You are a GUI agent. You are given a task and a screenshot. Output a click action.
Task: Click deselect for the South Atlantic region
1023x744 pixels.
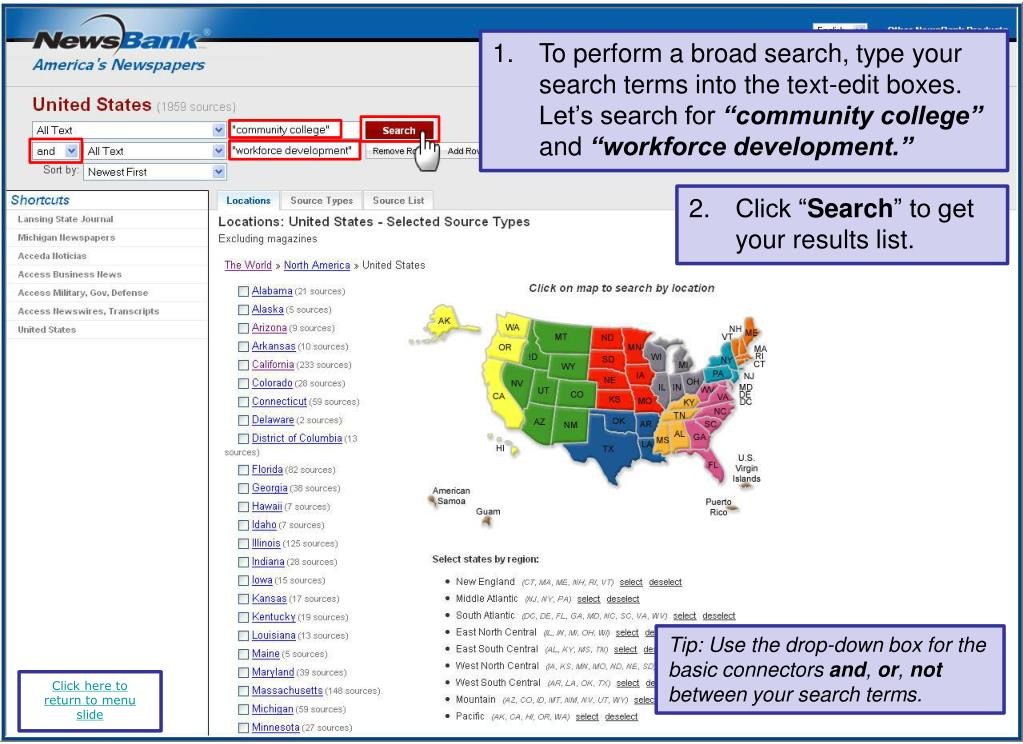pyautogui.click(x=719, y=615)
